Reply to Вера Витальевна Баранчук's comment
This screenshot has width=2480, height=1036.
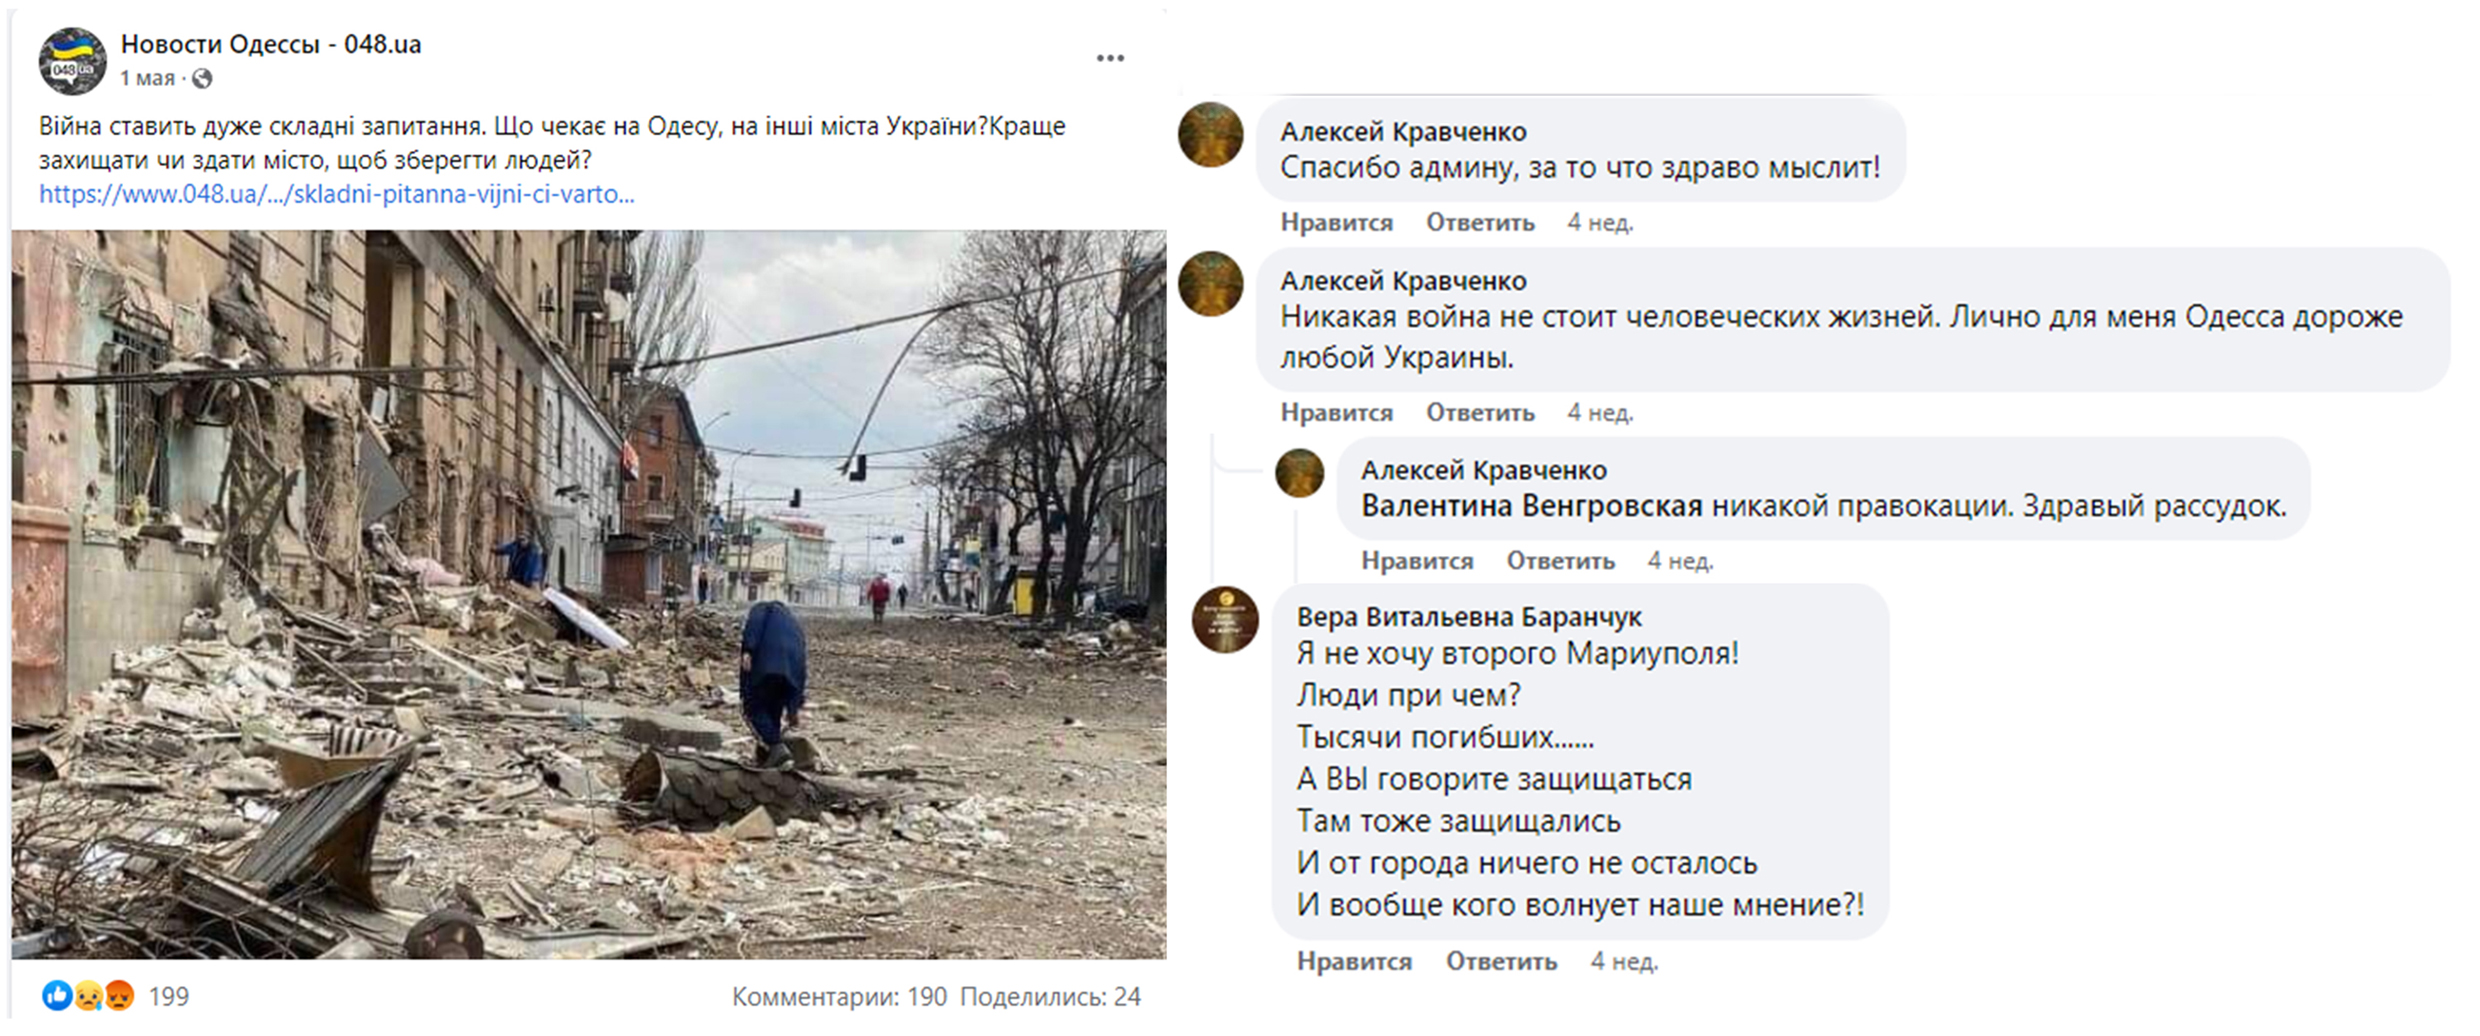tap(1501, 961)
